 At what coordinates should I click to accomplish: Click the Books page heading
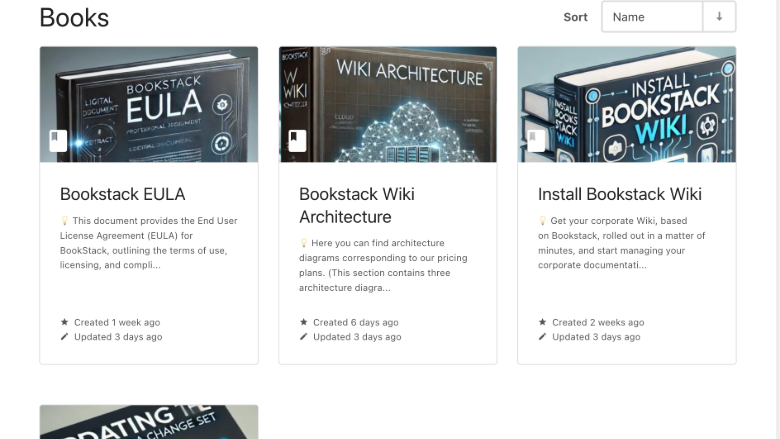click(x=74, y=18)
